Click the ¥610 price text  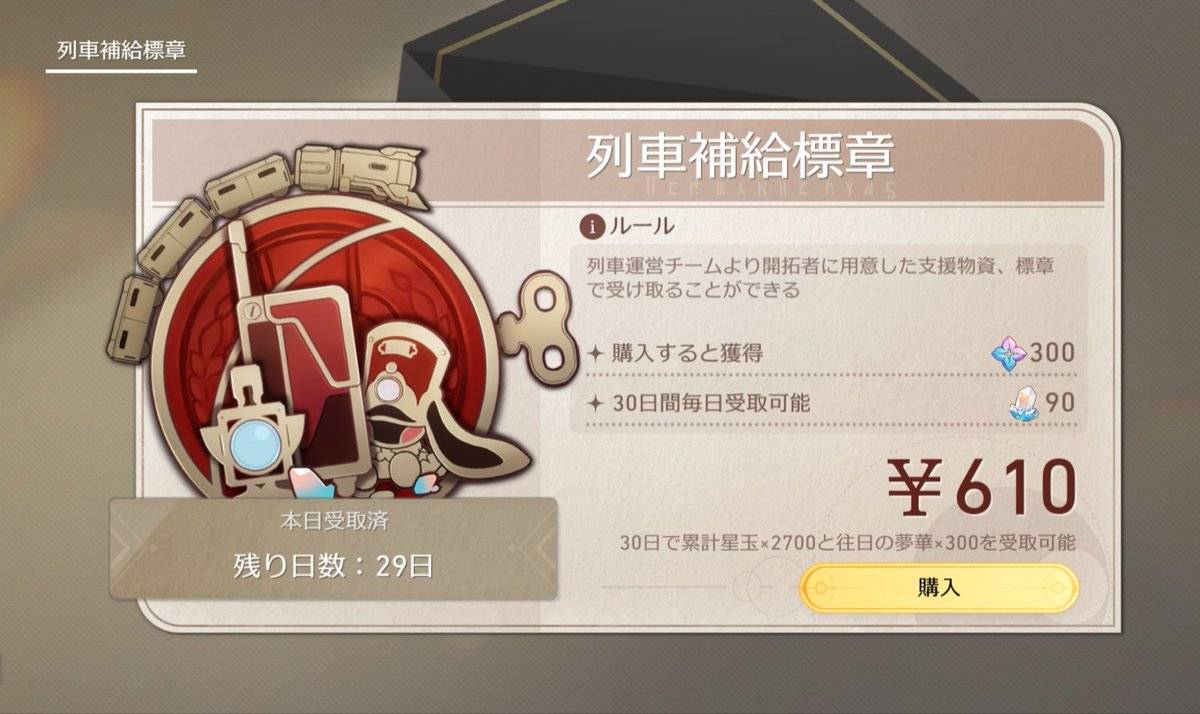pos(982,490)
